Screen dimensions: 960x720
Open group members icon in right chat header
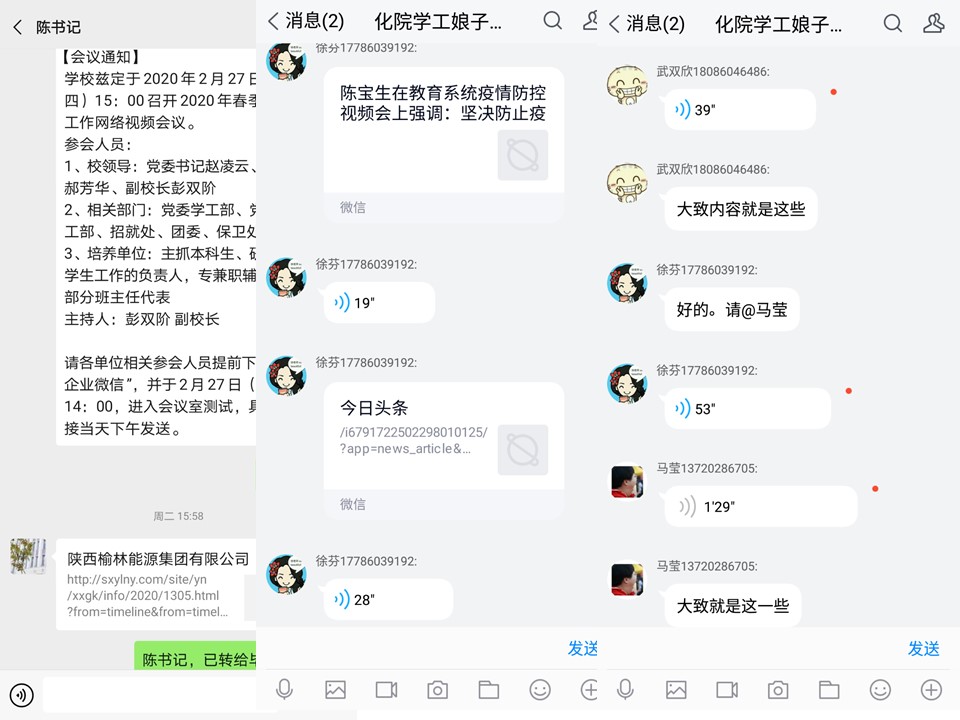pos(933,23)
